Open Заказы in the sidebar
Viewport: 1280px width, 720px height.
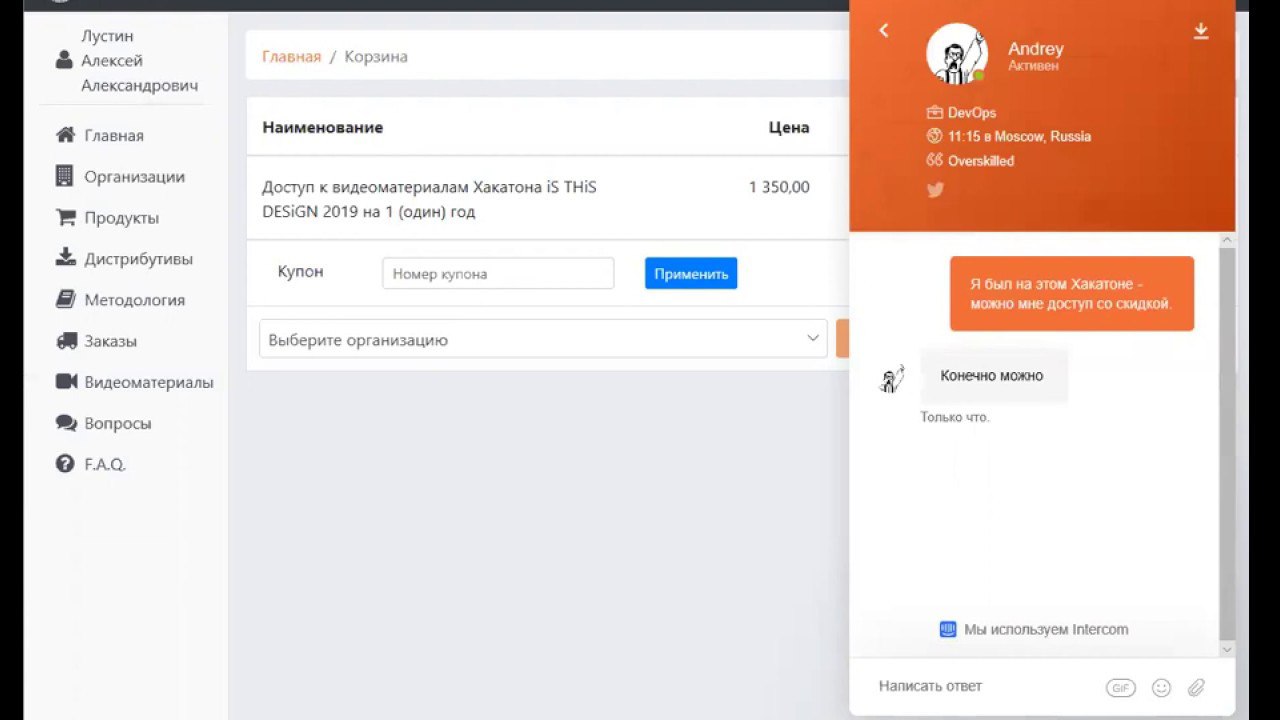(110, 340)
